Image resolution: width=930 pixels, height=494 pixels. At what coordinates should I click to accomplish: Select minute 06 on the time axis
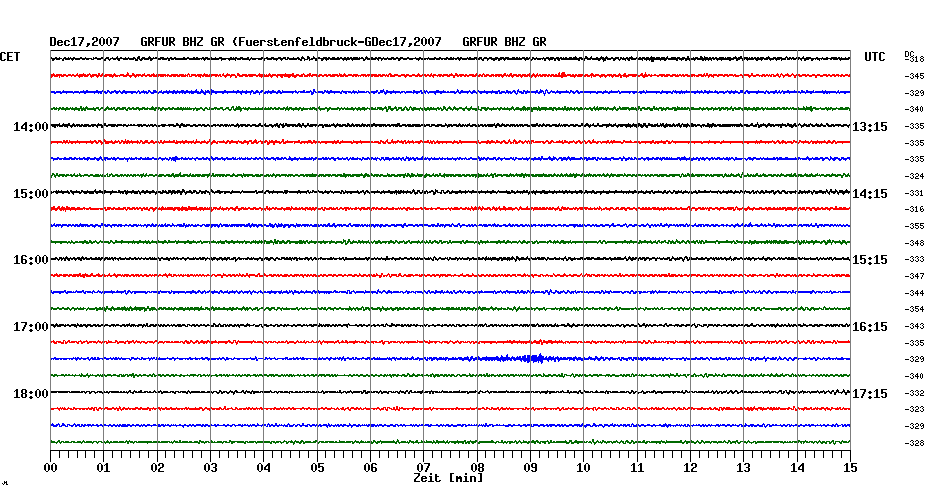pos(371,467)
